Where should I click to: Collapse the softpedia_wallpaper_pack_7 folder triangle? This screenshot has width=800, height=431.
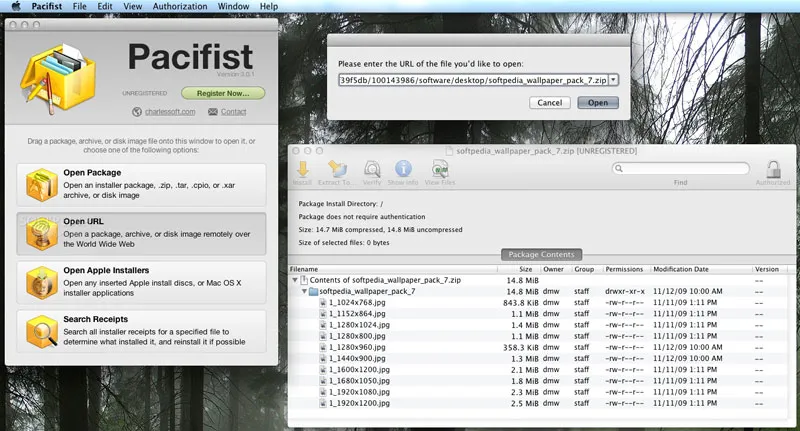tap(304, 291)
